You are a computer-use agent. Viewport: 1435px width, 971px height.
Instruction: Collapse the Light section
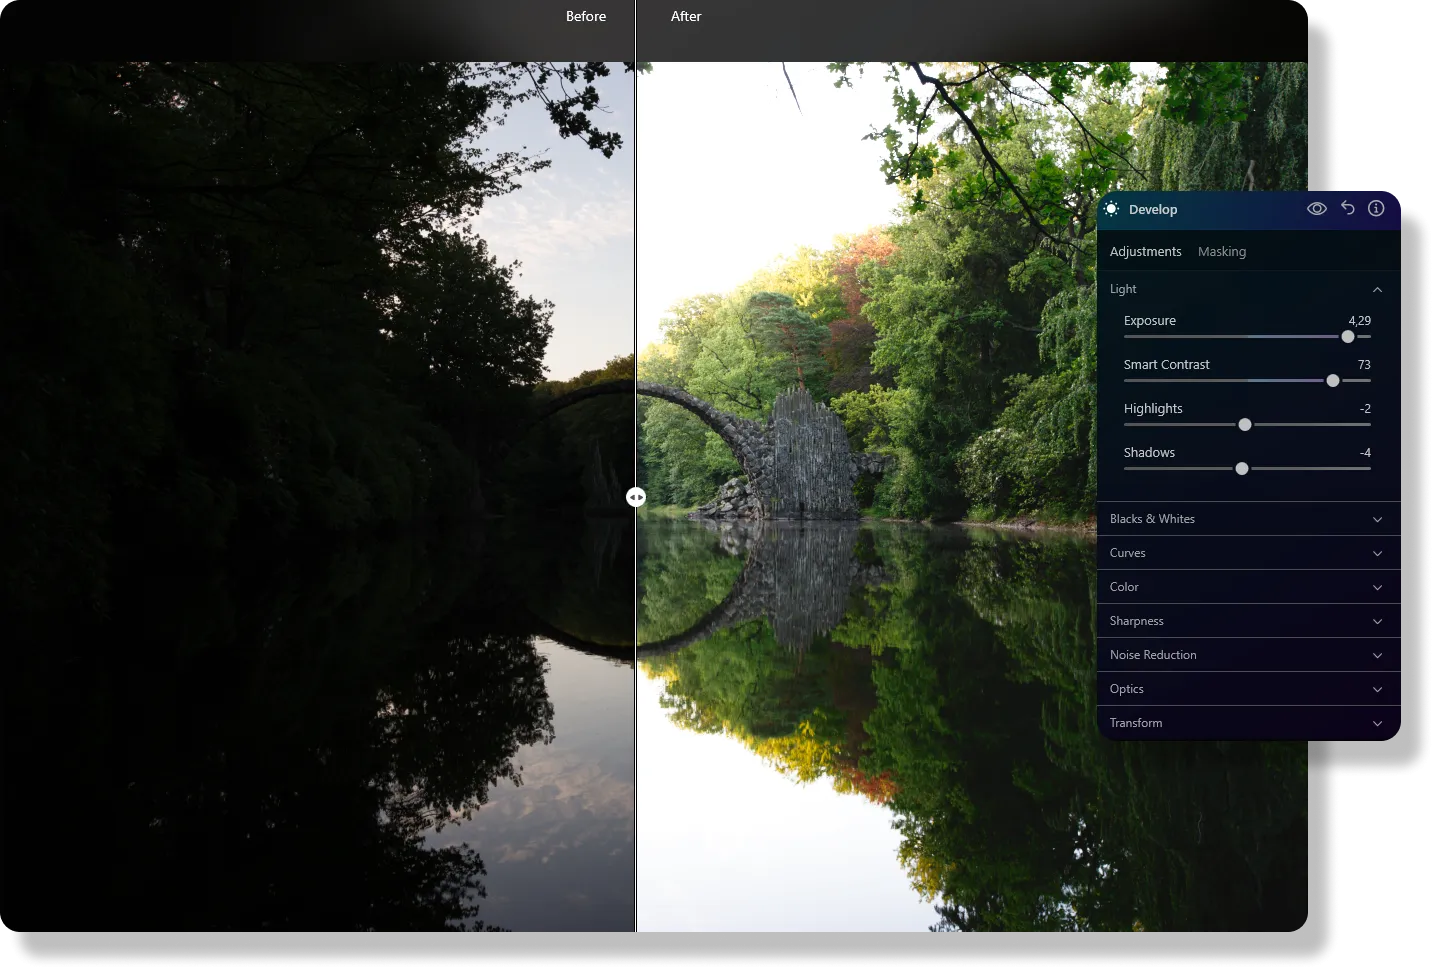1377,289
